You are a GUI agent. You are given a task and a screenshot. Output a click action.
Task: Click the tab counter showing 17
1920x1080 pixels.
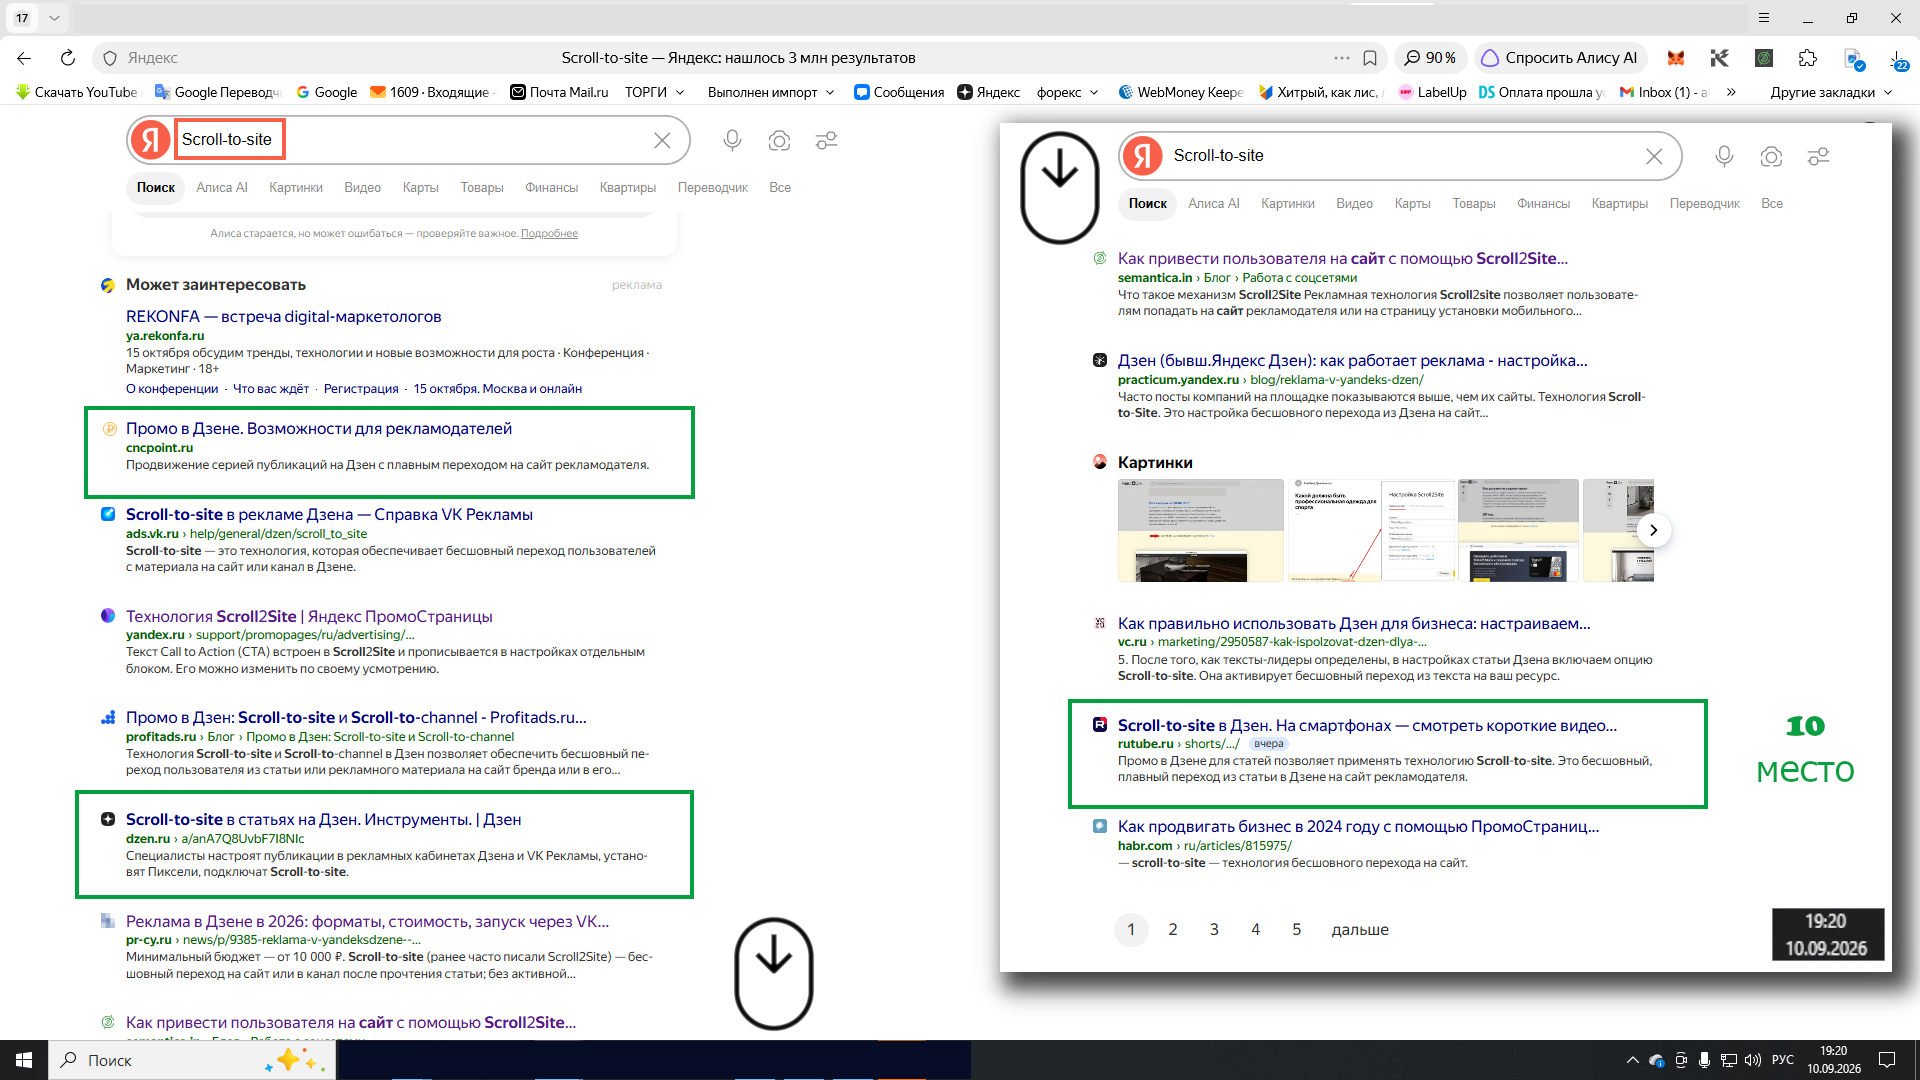pyautogui.click(x=22, y=18)
